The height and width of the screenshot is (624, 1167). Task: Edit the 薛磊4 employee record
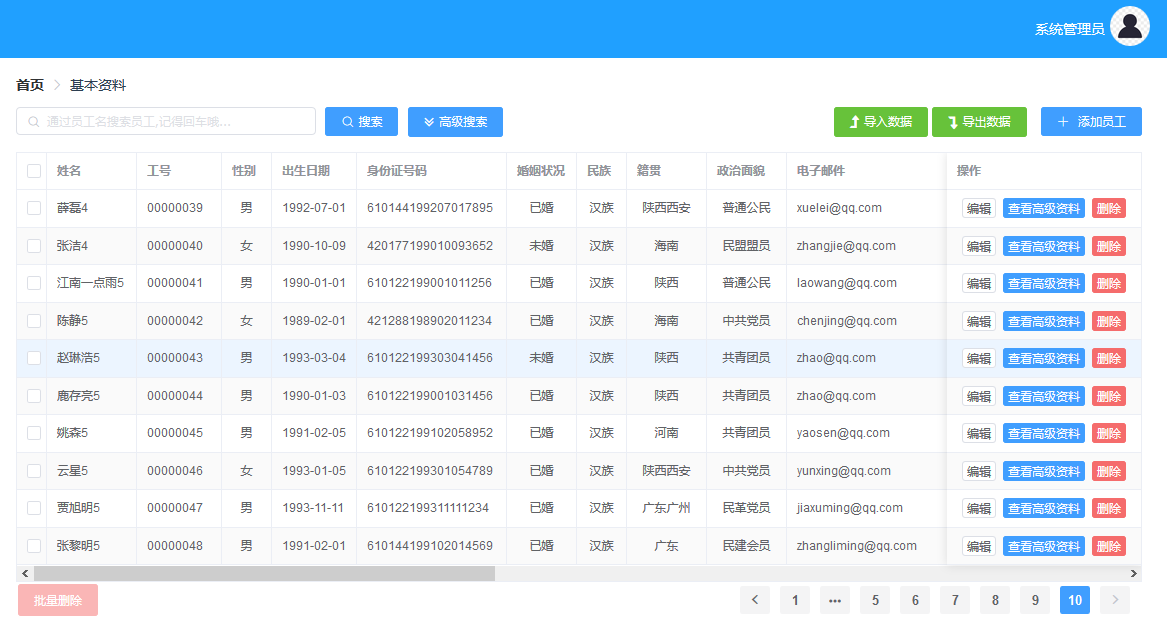[x=979, y=208]
